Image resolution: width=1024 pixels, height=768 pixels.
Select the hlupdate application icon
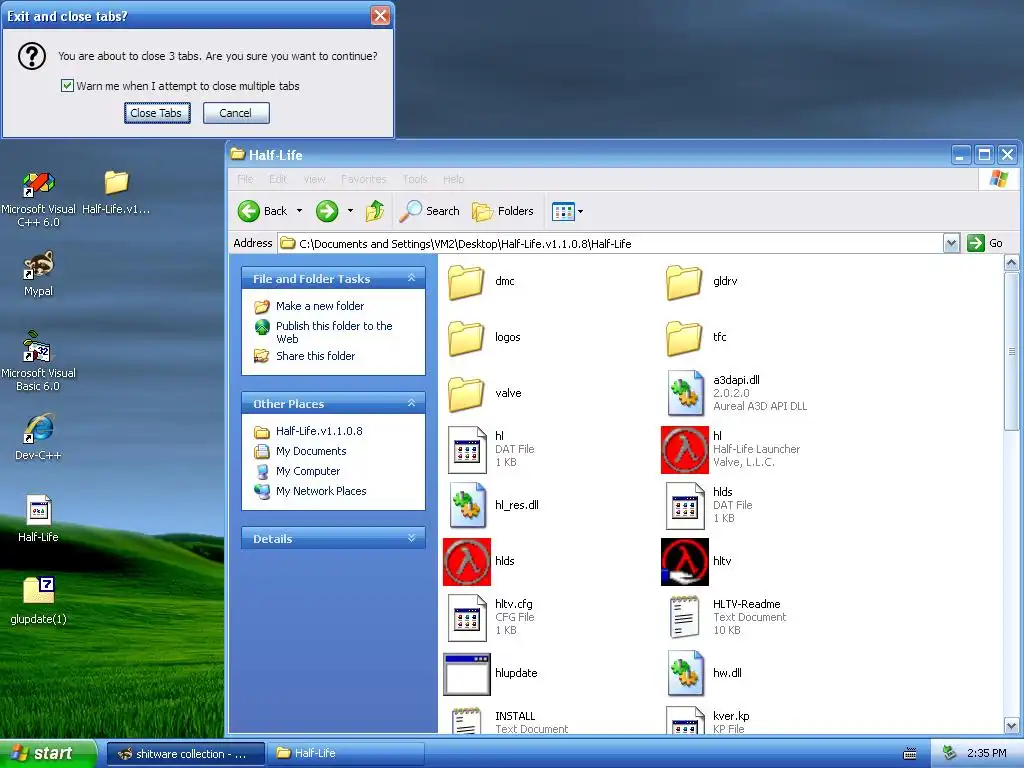(x=466, y=674)
